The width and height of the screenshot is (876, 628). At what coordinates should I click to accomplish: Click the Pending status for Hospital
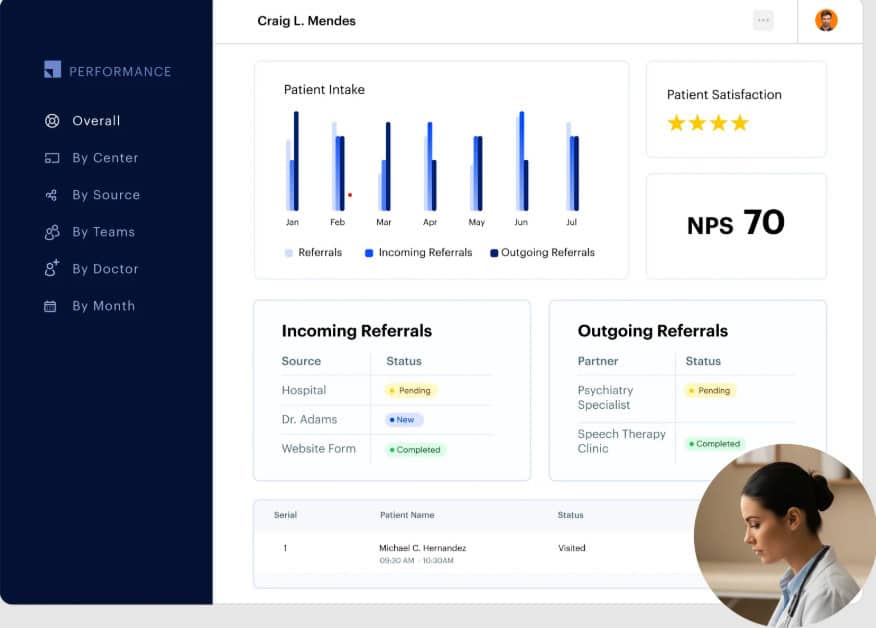pyautogui.click(x=411, y=391)
